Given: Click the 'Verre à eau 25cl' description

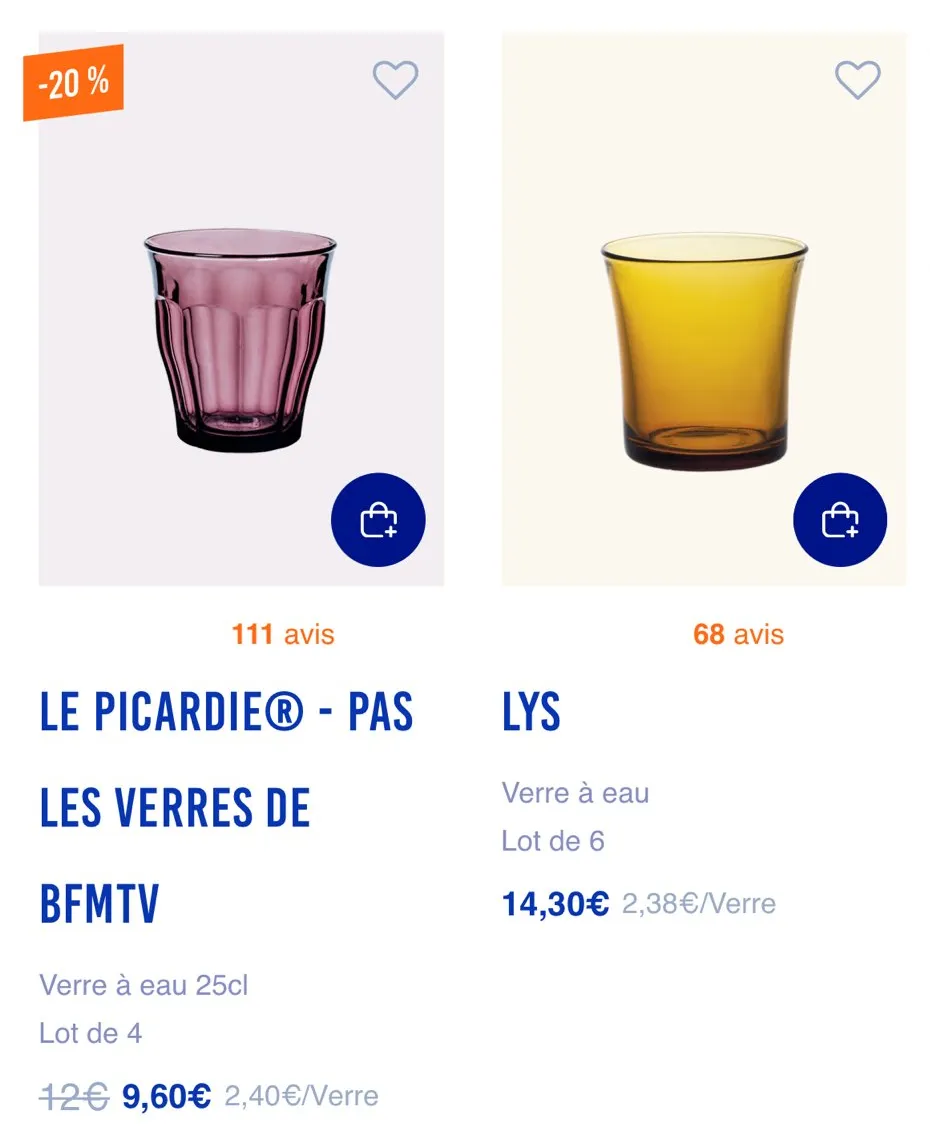Looking at the screenshot, I should pos(143,985).
